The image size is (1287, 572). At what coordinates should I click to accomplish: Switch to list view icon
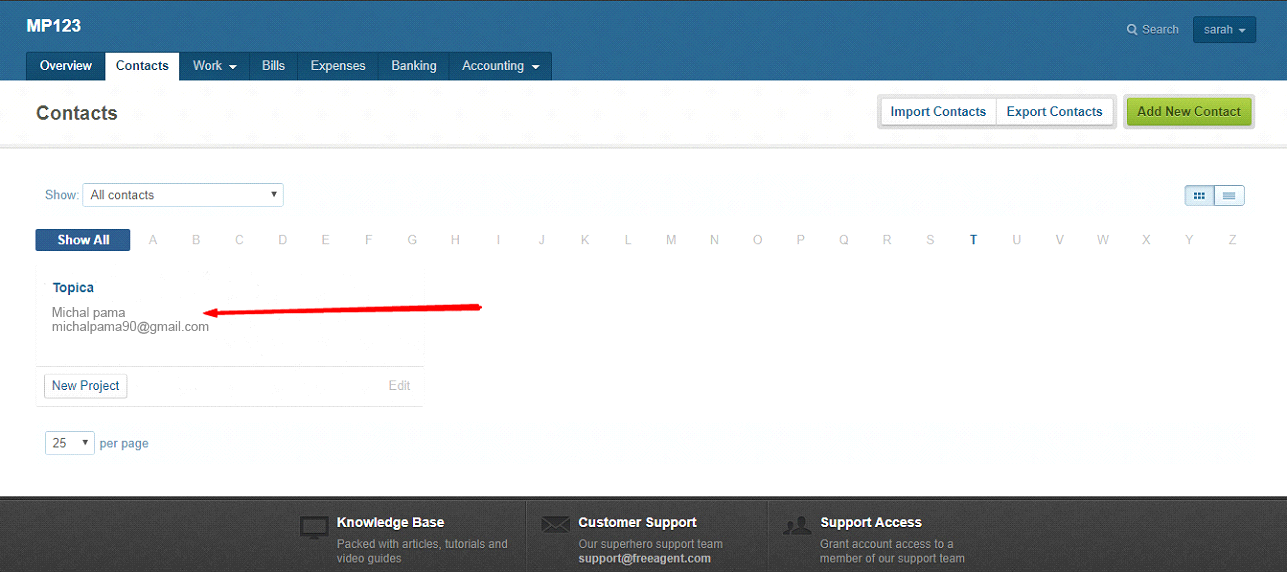coord(1229,196)
